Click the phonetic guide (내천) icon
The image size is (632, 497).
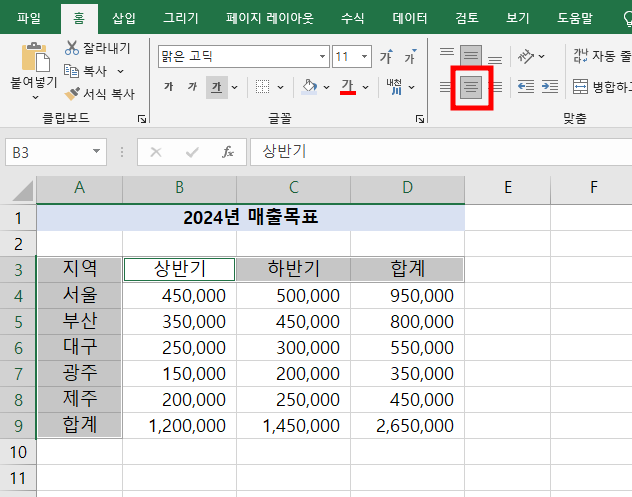(394, 87)
